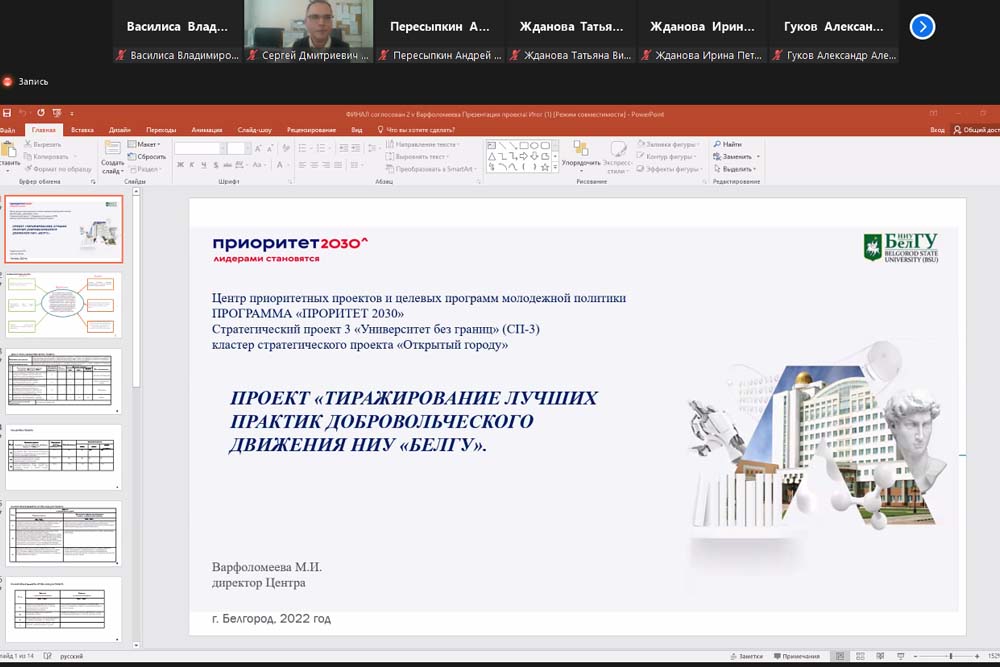Click the Вырезать (Cut) scissors icon
This screenshot has height=667, width=1000.
tap(28, 145)
